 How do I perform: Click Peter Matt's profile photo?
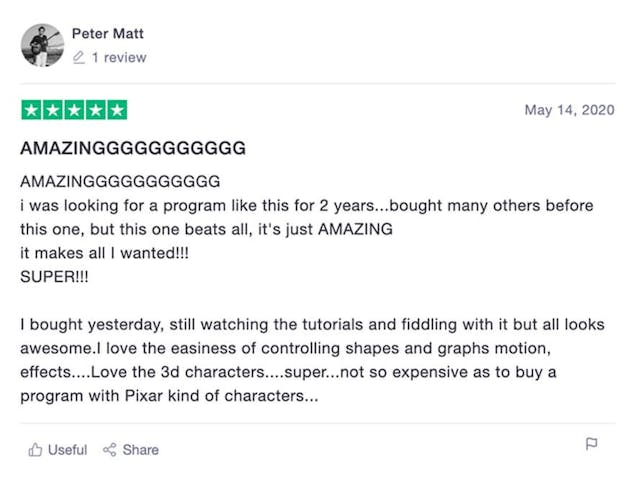[x=42, y=45]
